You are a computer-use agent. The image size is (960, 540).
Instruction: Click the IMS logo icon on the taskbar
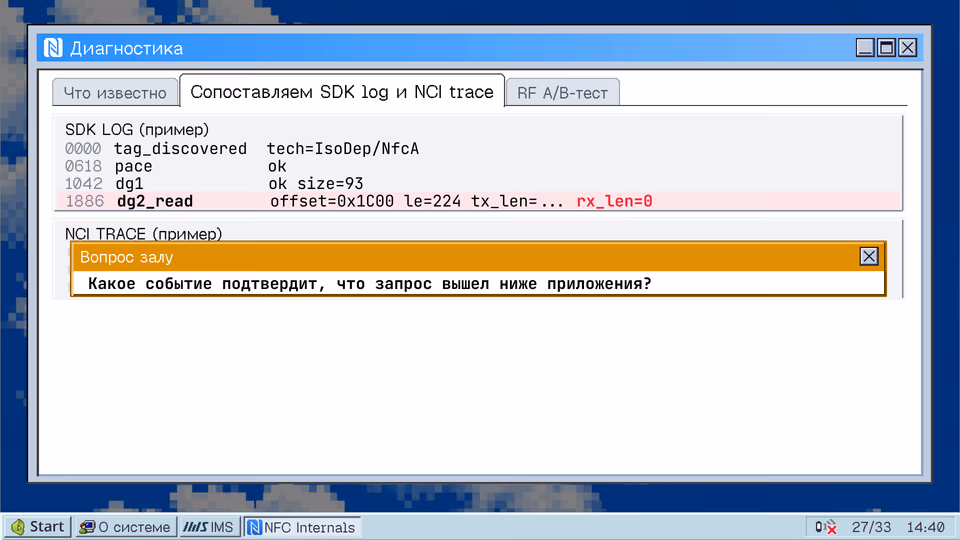pyautogui.click(x=195, y=527)
